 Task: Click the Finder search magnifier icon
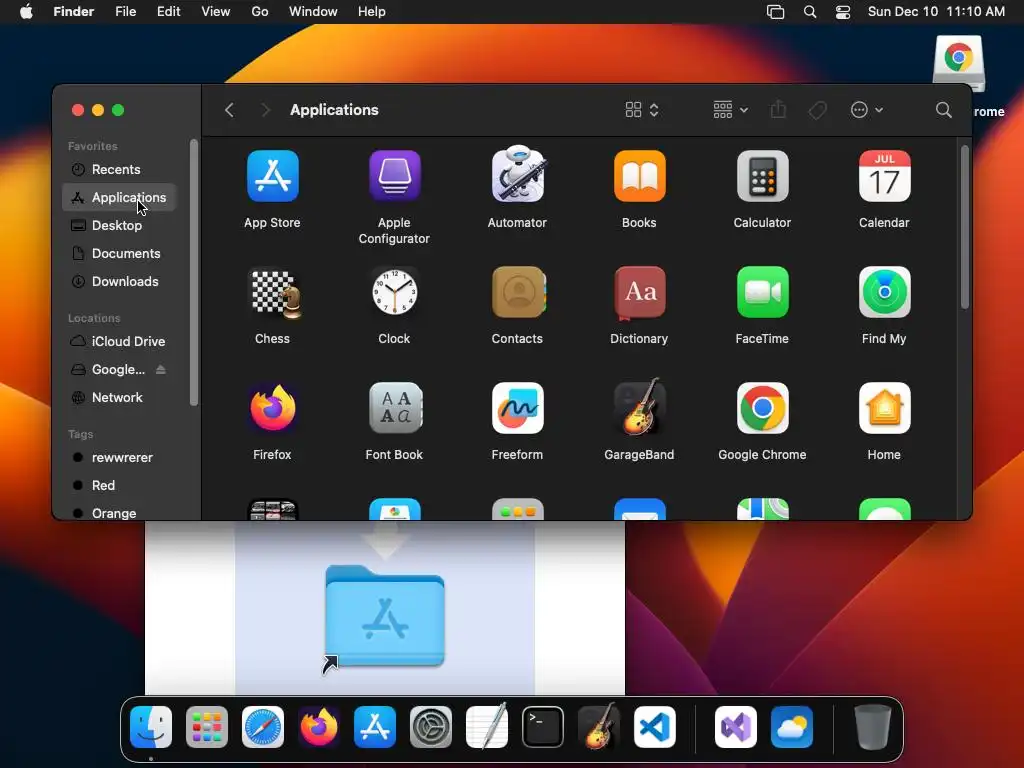943,110
